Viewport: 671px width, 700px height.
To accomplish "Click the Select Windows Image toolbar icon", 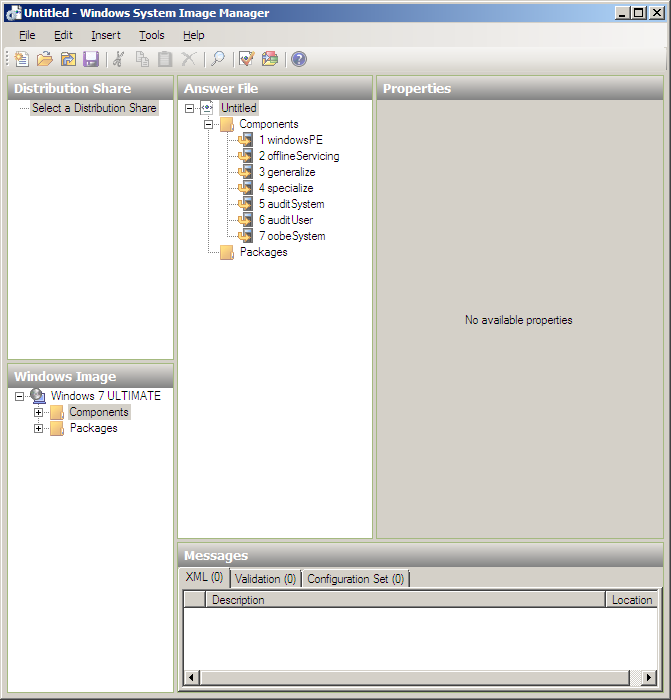I will click(68, 59).
